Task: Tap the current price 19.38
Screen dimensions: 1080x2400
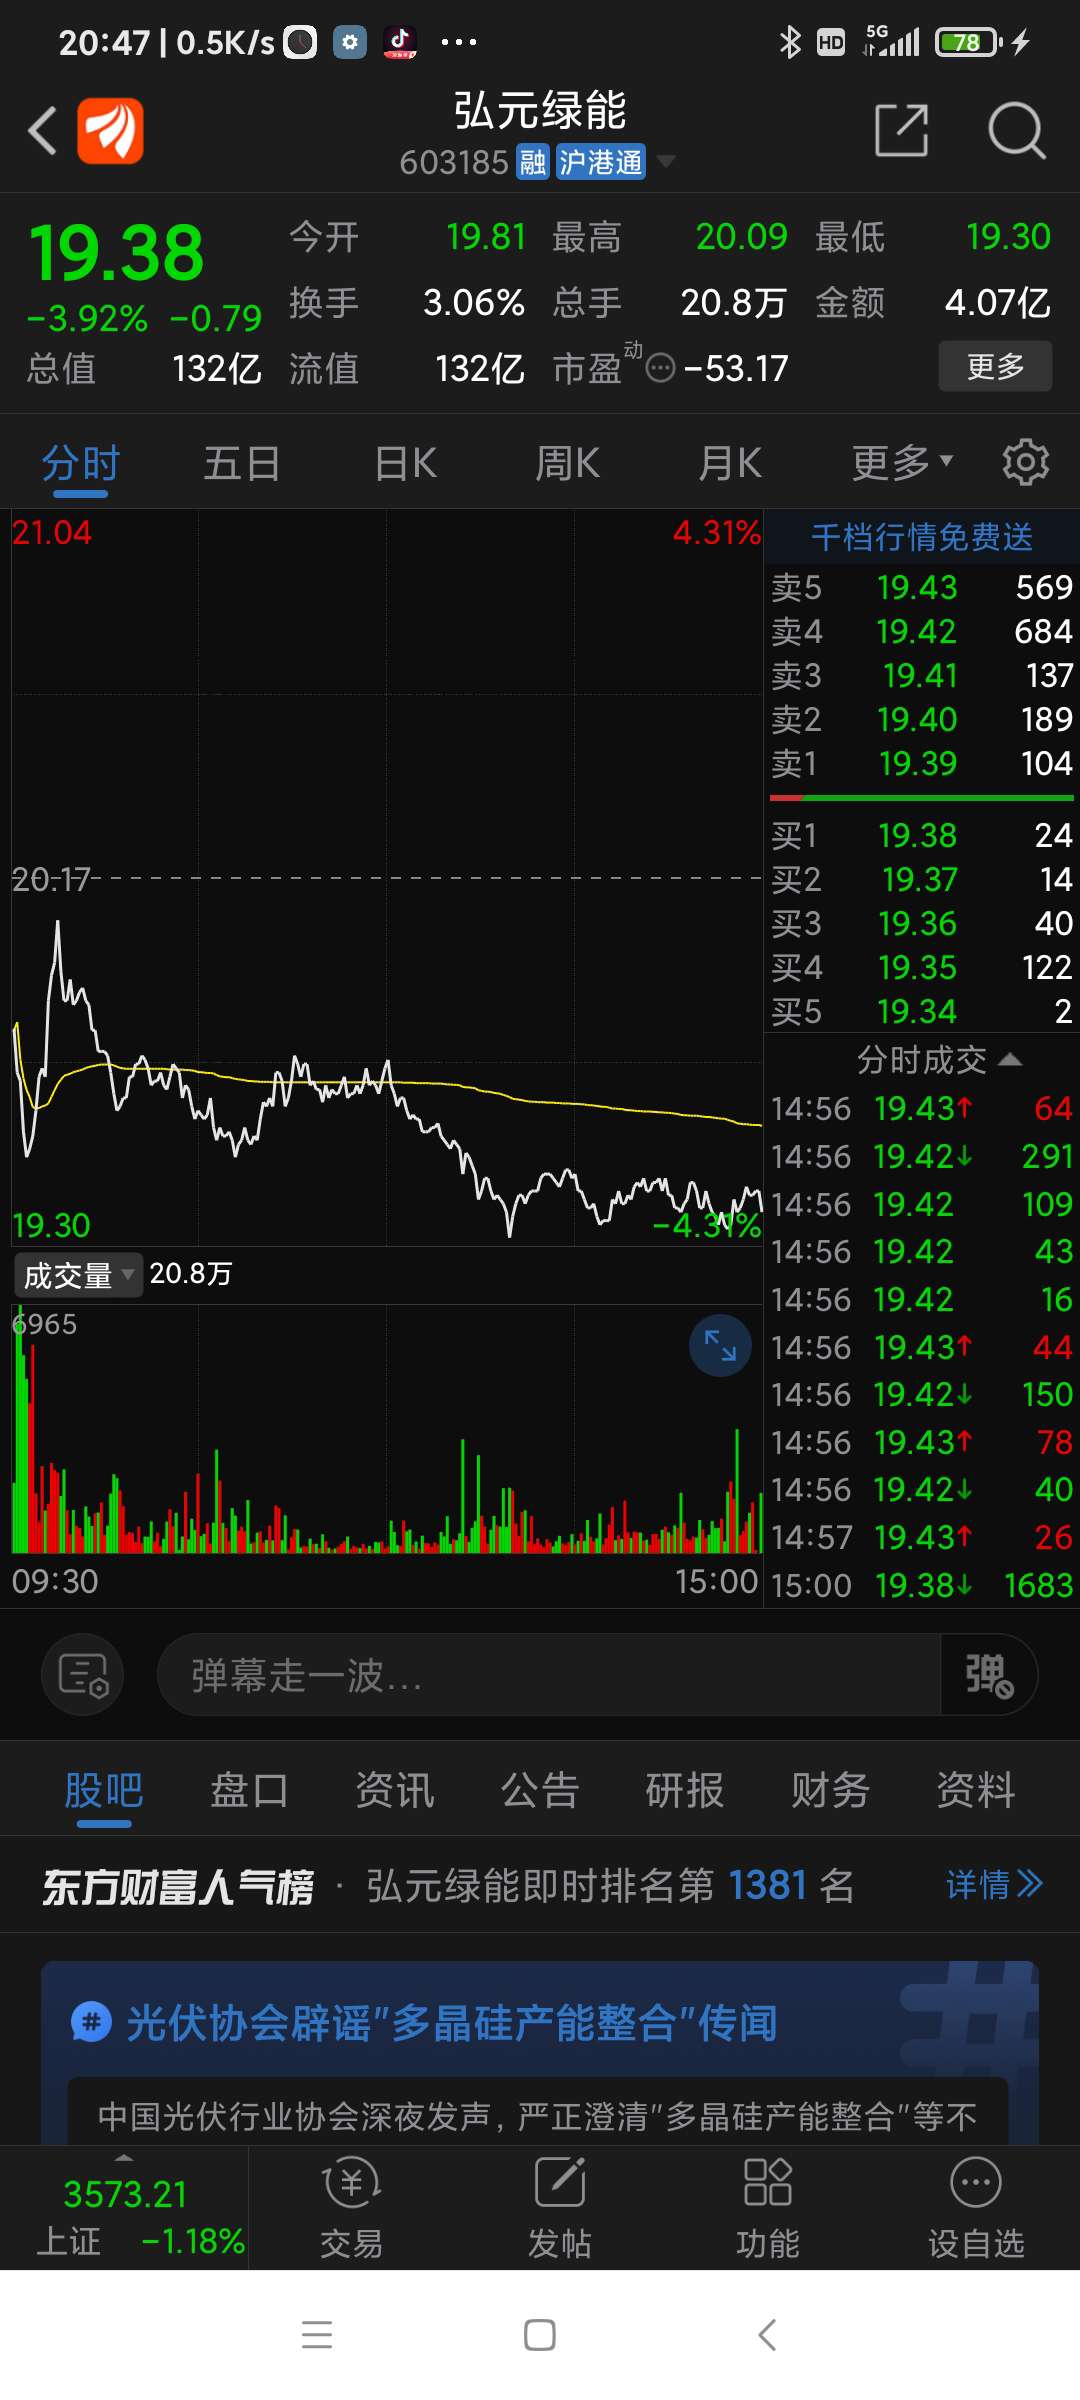Action: tap(117, 253)
